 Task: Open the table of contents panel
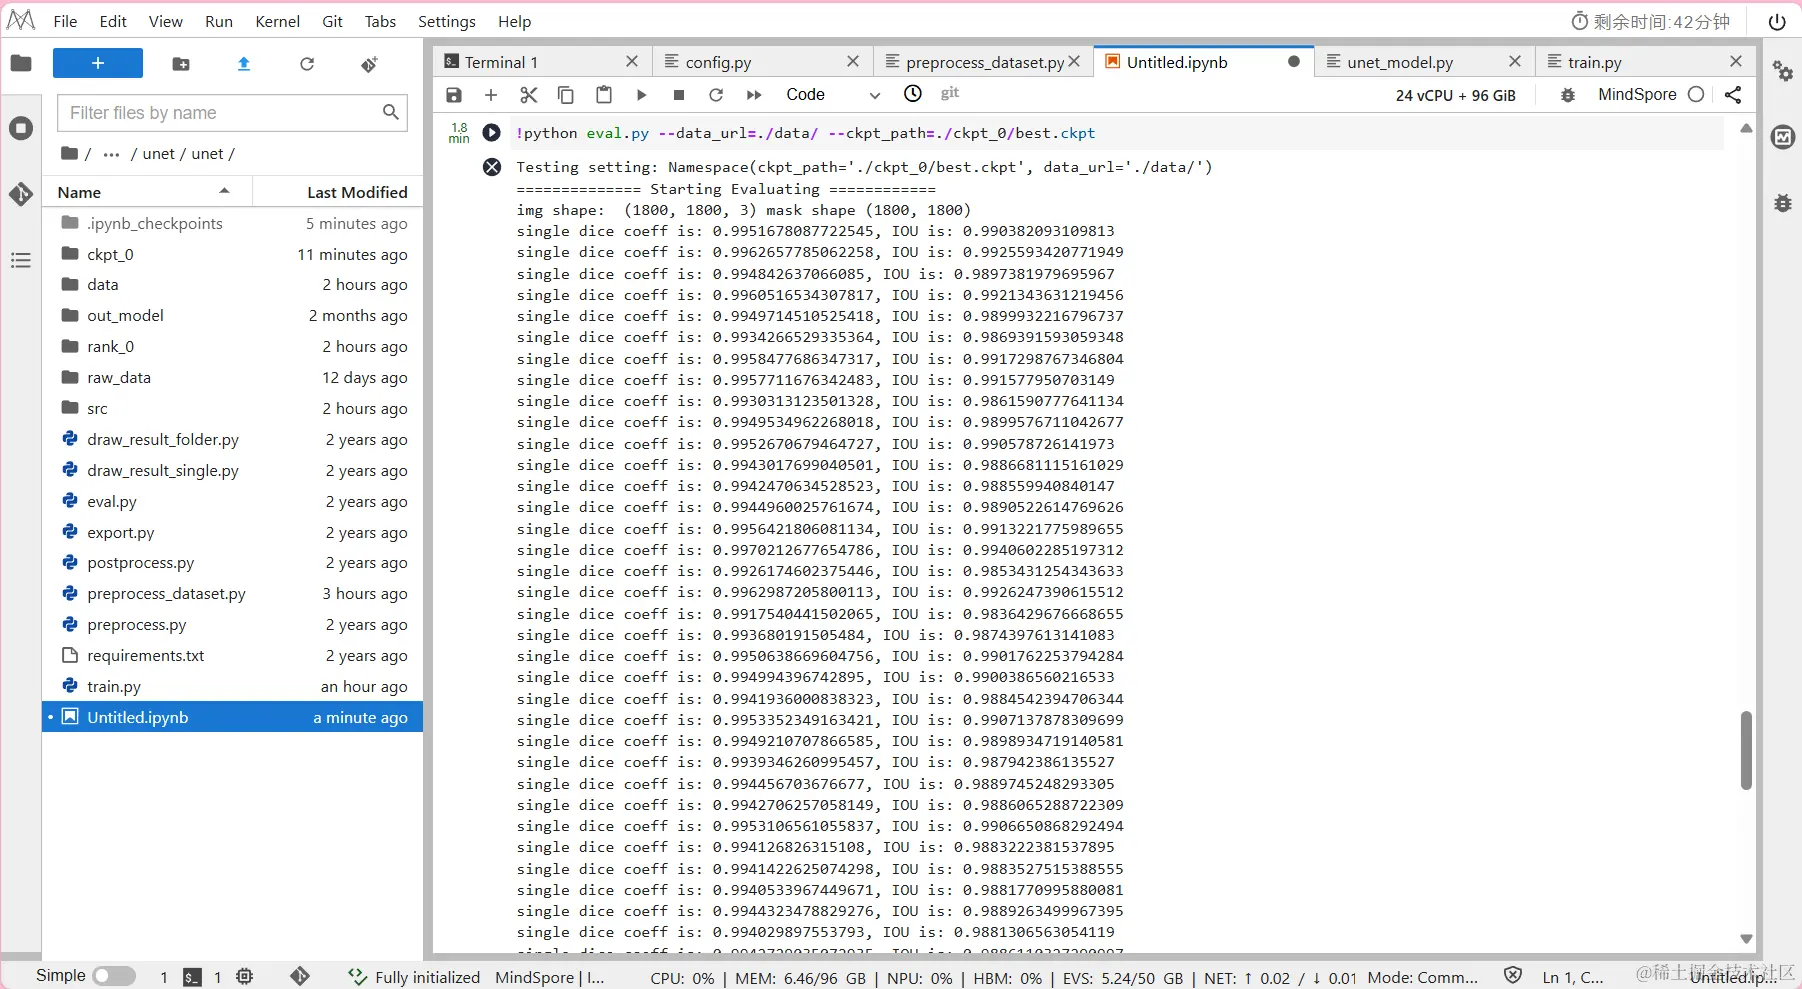pyautogui.click(x=21, y=260)
